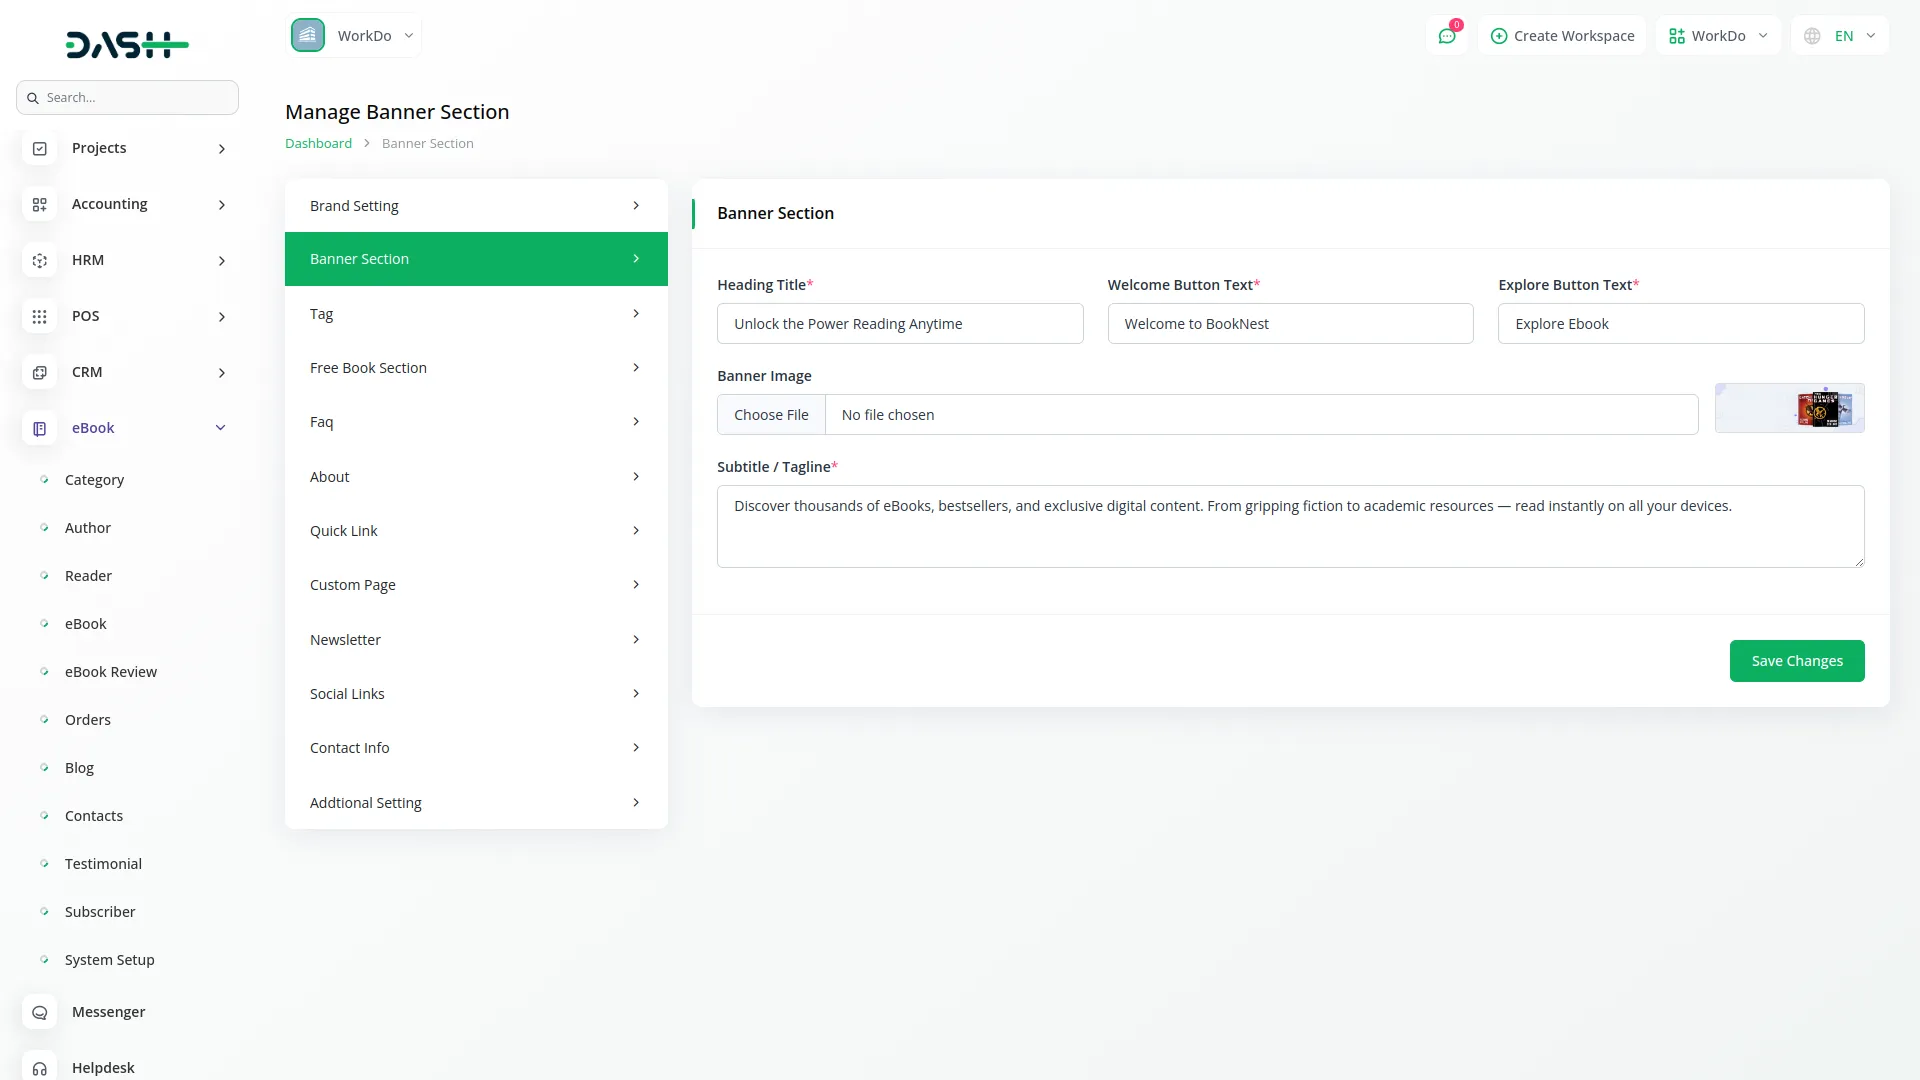Click Choose File for banner image
This screenshot has height=1080, width=1920.
click(x=771, y=415)
